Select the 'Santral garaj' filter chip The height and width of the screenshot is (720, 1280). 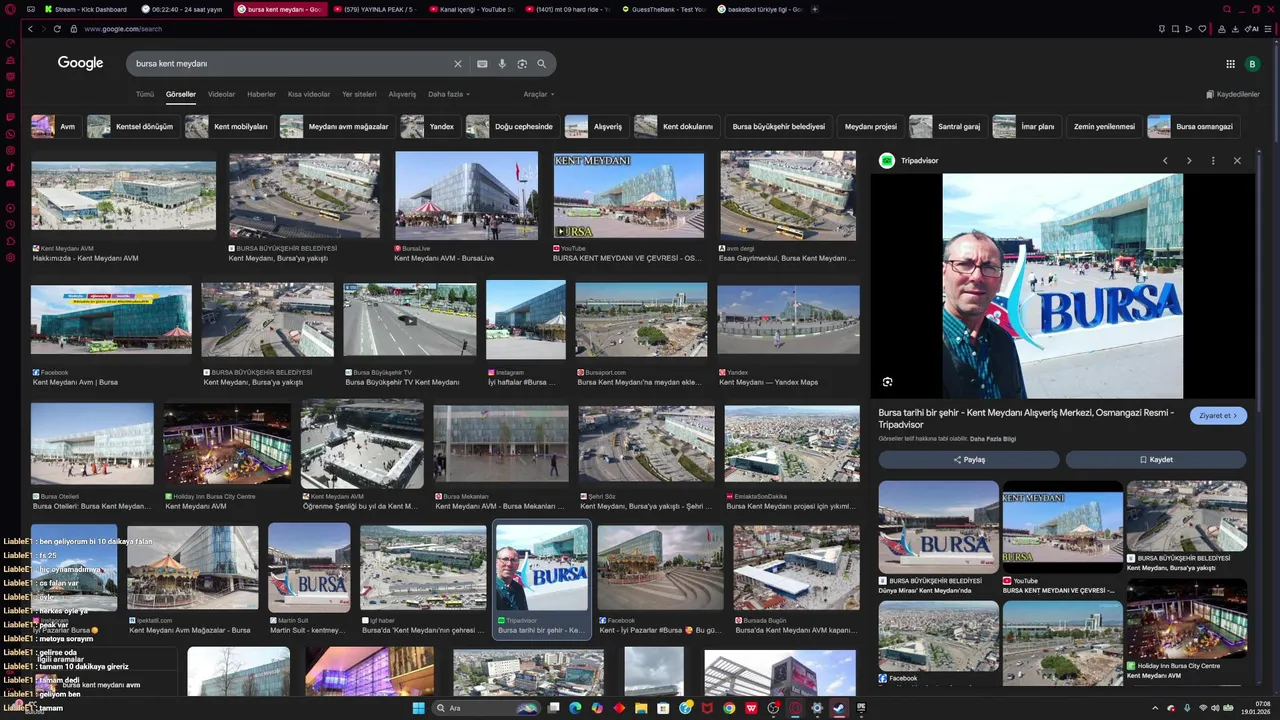pyautogui.click(x=948, y=127)
